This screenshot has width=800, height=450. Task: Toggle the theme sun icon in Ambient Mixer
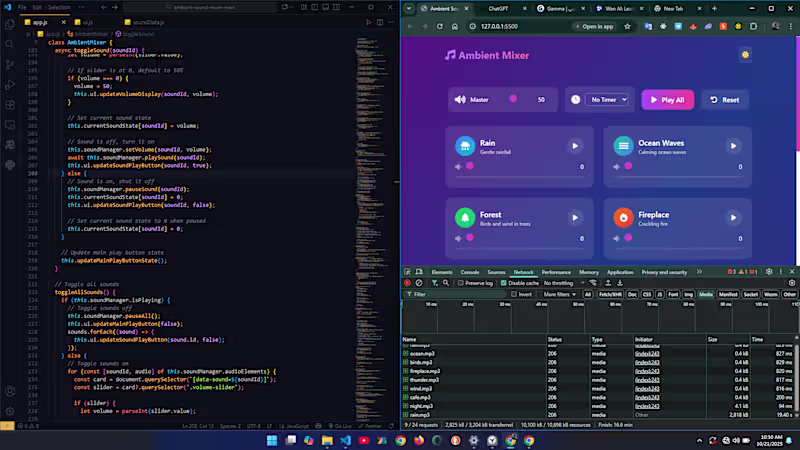click(x=745, y=55)
